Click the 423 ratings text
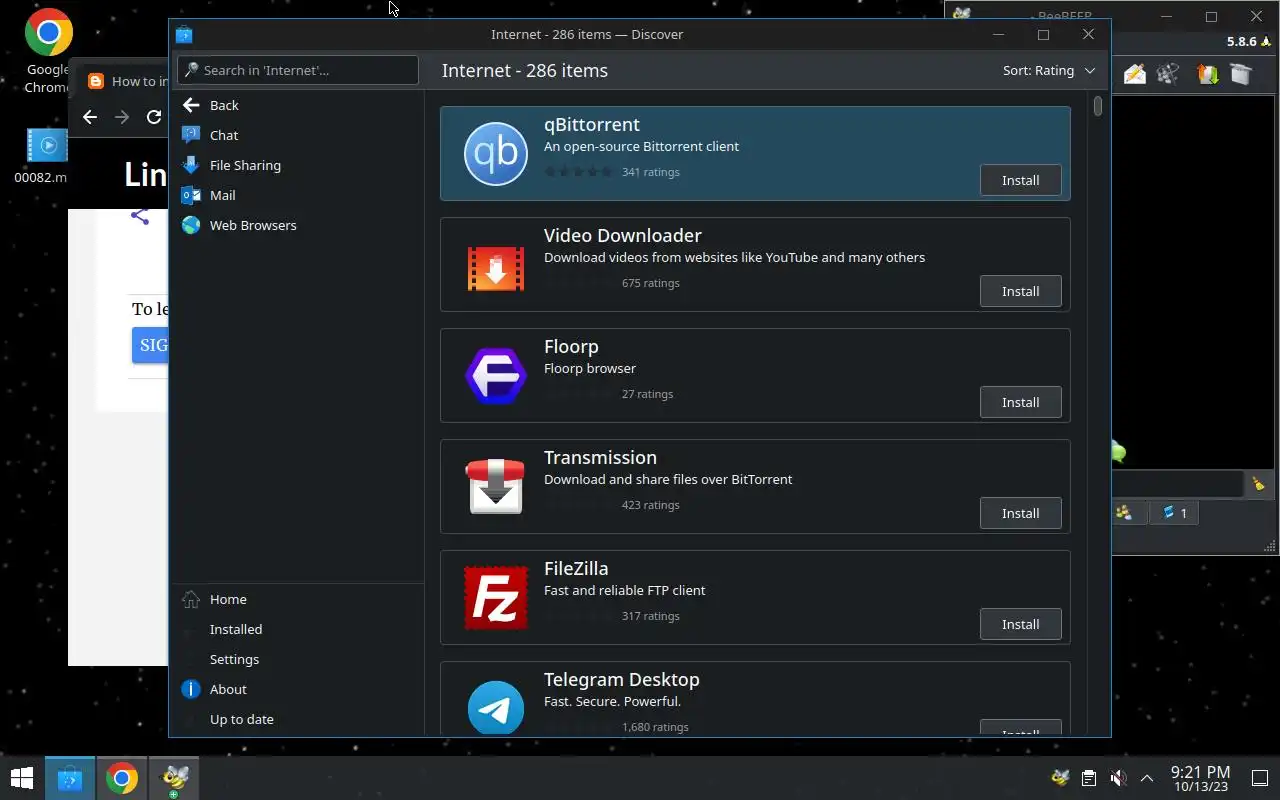The width and height of the screenshot is (1280, 800). (650, 505)
